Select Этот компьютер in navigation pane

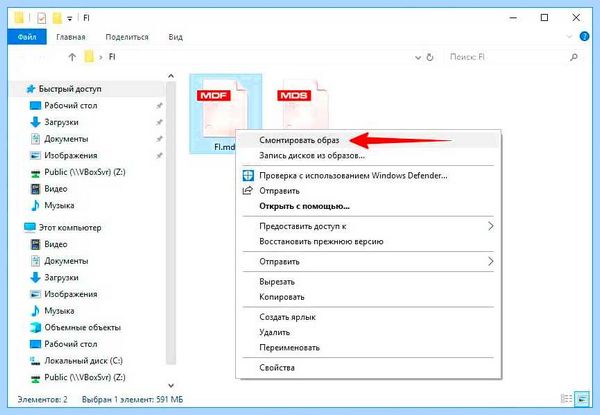coord(63,228)
